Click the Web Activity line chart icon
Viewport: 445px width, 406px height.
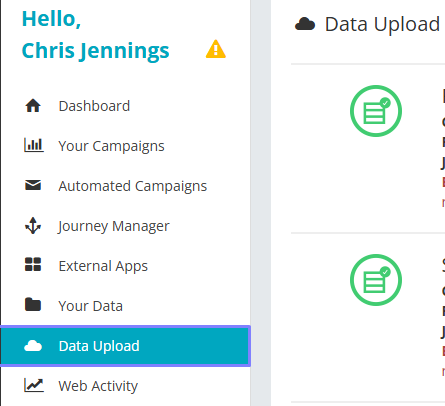point(34,385)
